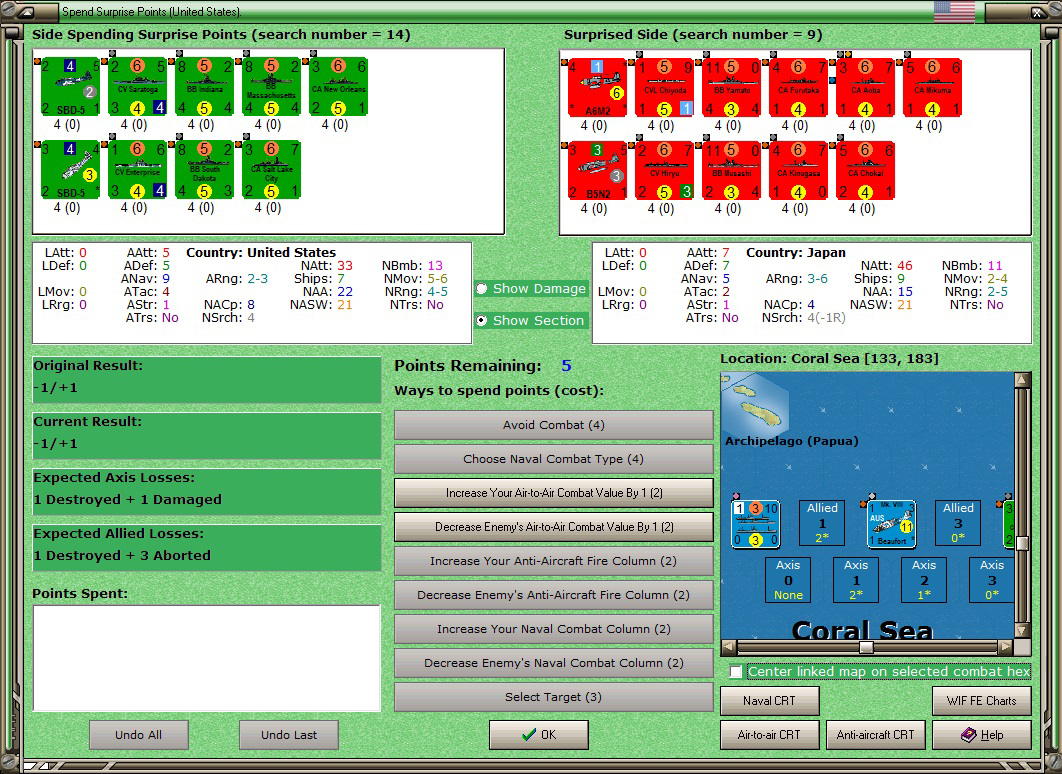Image resolution: width=1062 pixels, height=774 pixels.
Task: Decrease enemy's air-to-air combat value by 1
Action: [x=553, y=527]
